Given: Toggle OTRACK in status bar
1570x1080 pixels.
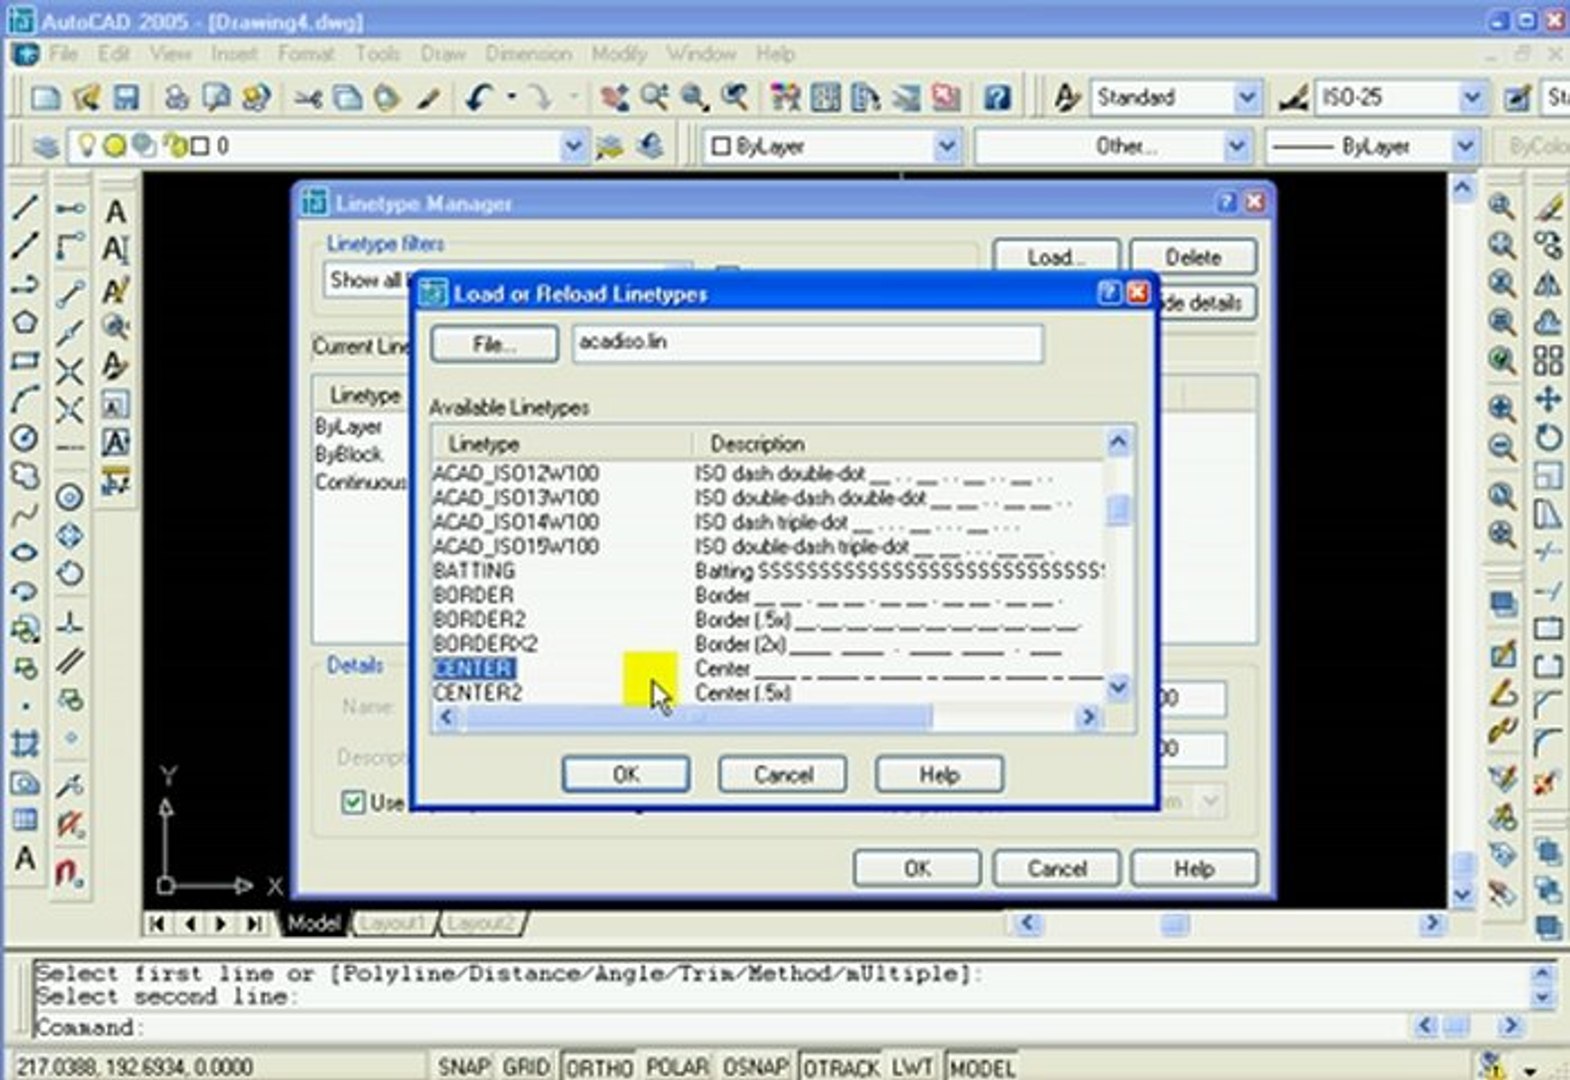Looking at the screenshot, I should [x=841, y=1067].
